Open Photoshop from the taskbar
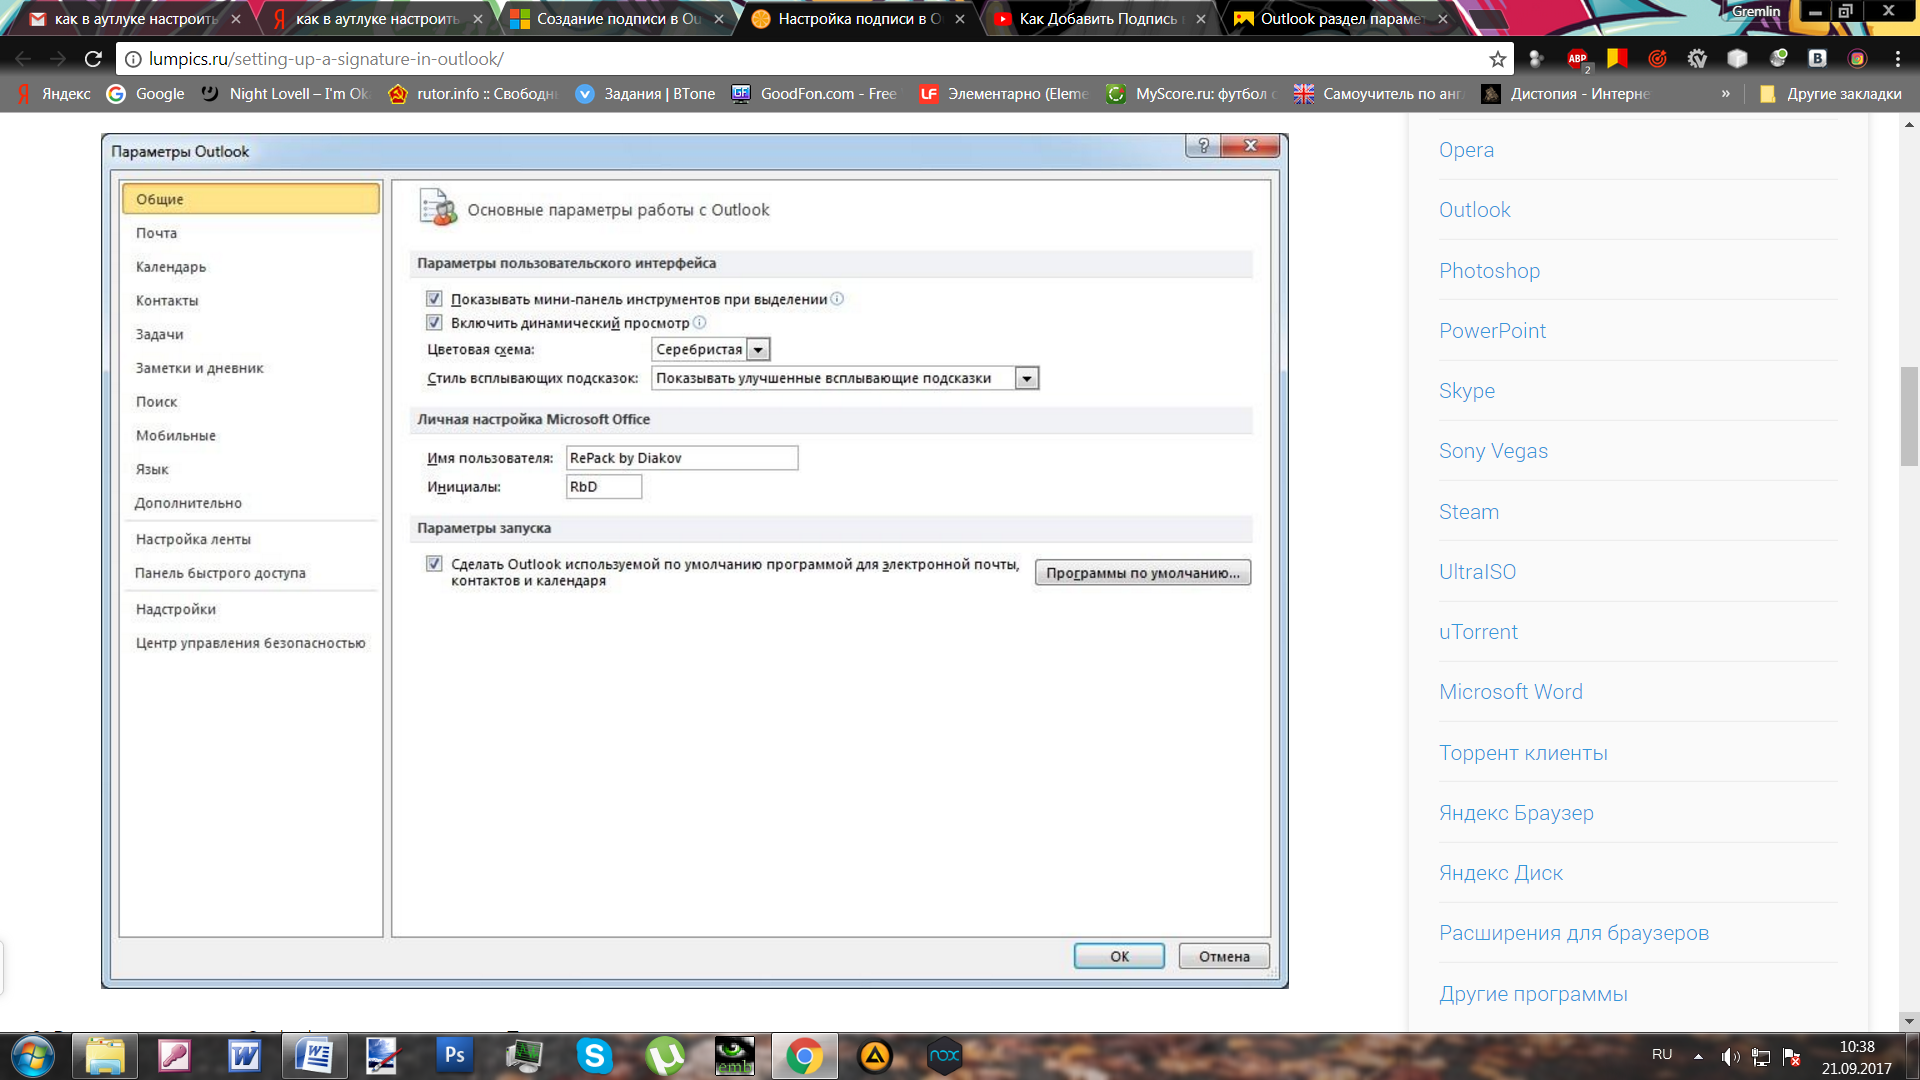1920x1080 pixels. pos(454,1055)
